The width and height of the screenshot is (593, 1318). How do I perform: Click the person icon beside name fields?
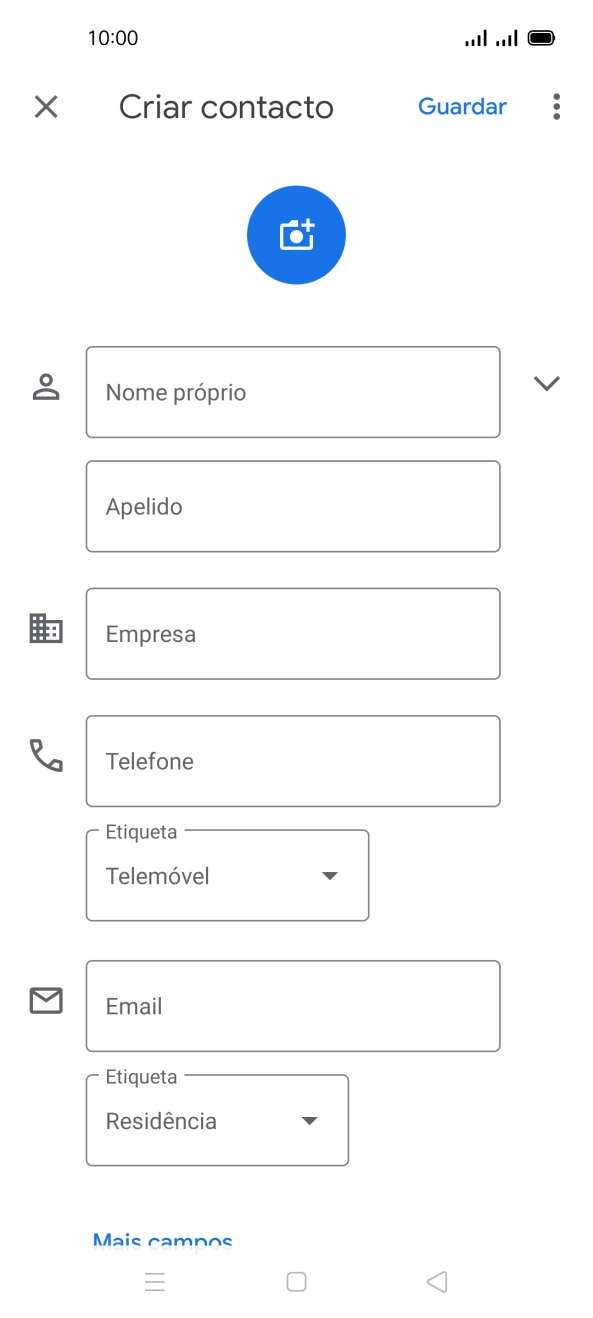coord(45,387)
